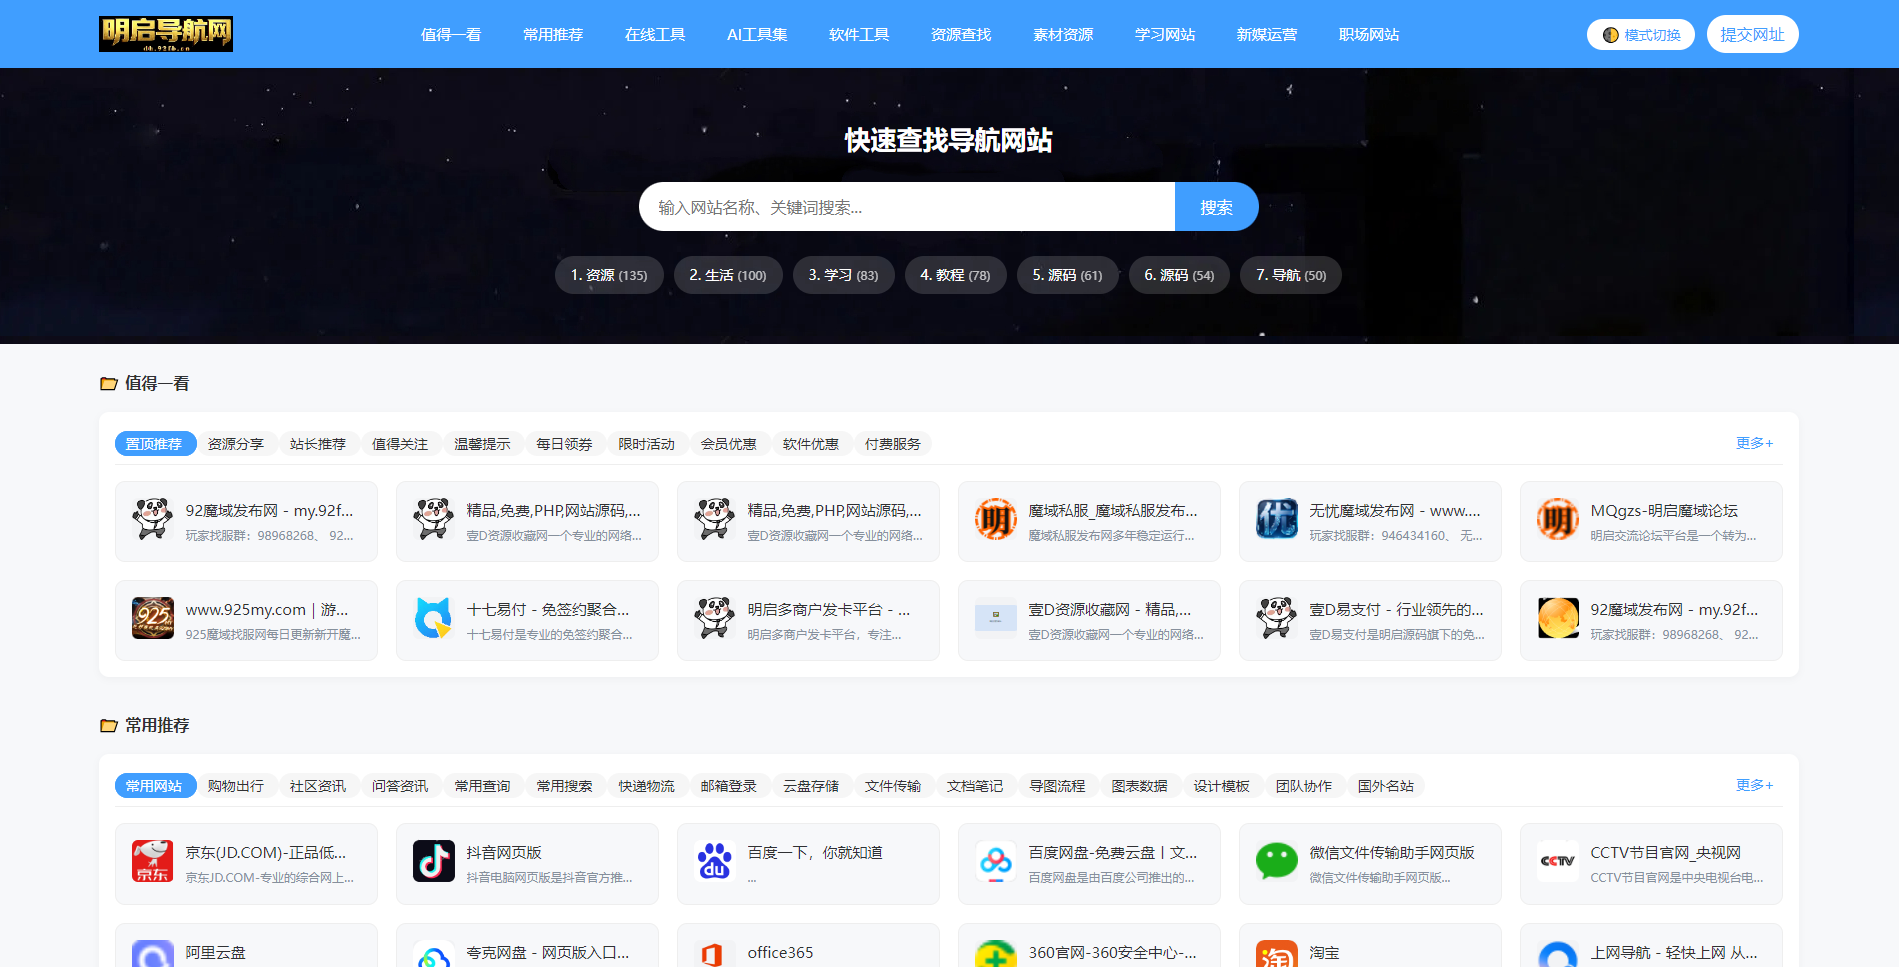Click the hot tag 2. 生活 (100)

[x=728, y=275]
